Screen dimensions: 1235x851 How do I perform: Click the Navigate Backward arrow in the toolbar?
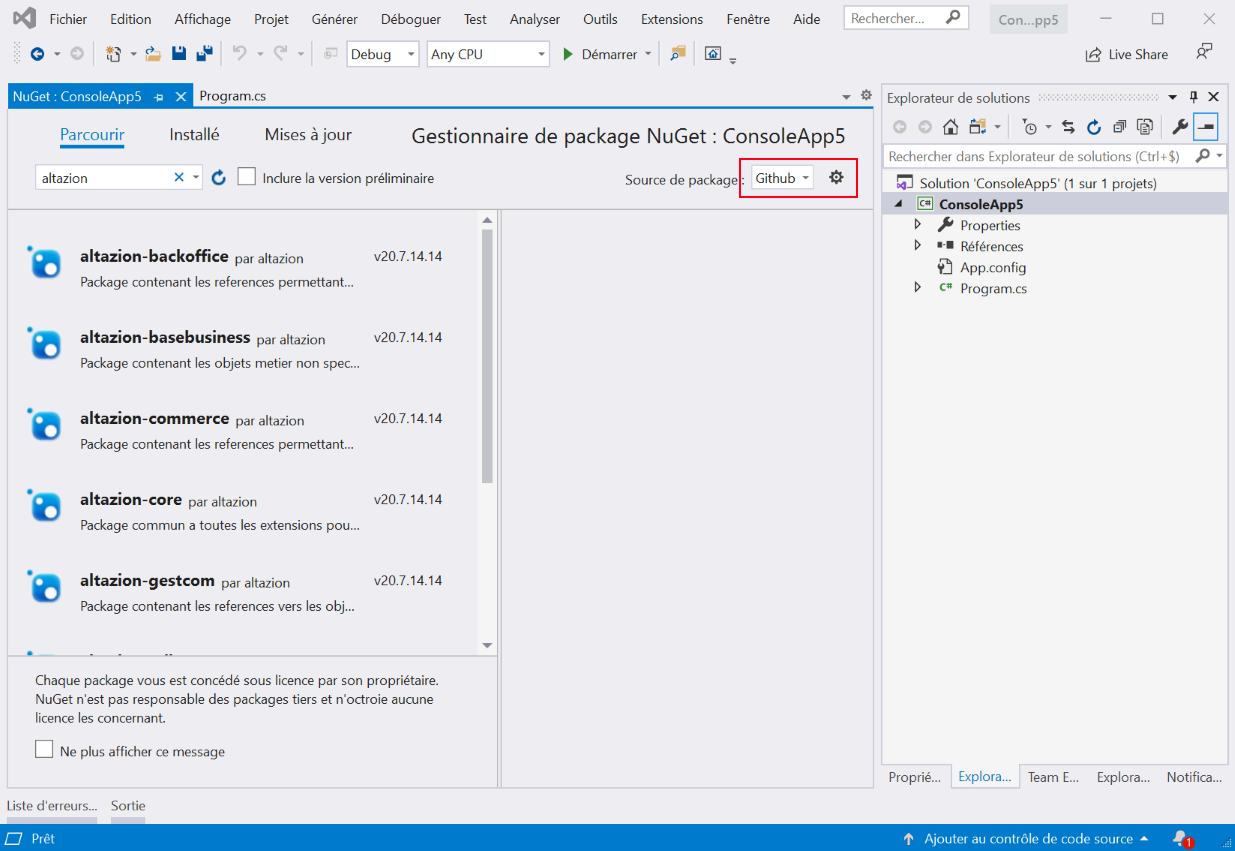37,54
